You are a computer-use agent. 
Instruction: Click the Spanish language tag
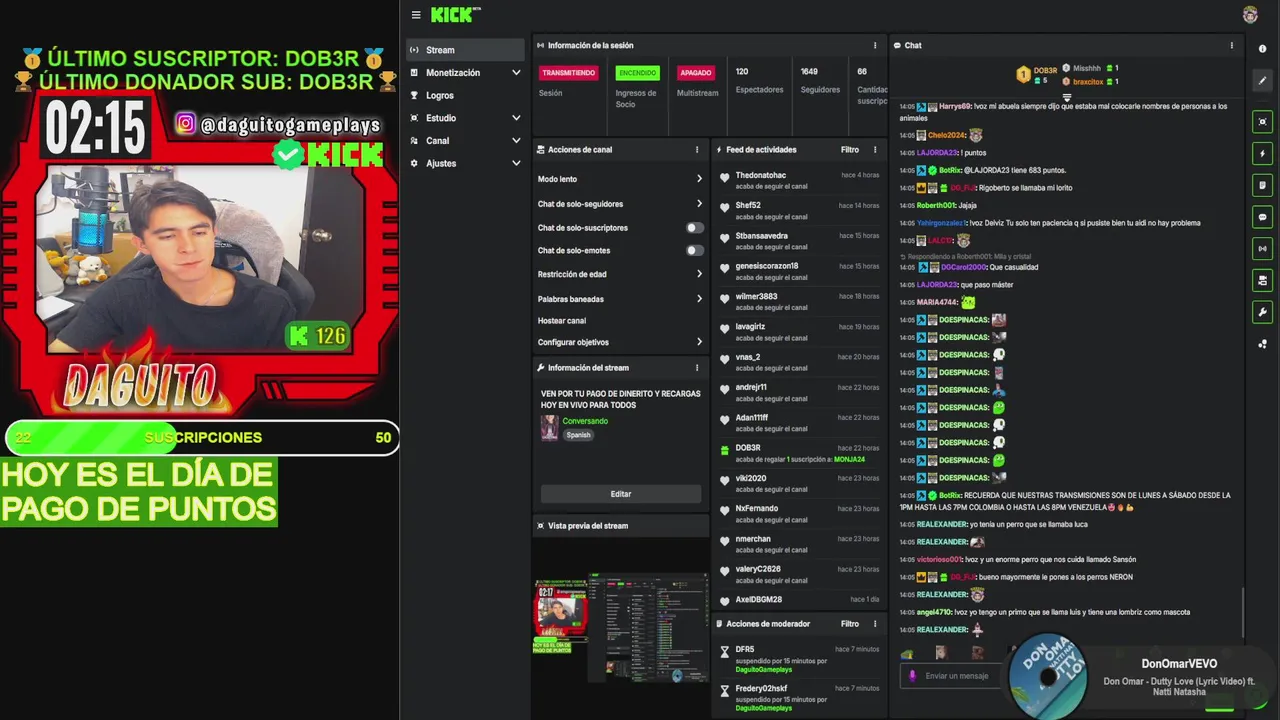[578, 435]
